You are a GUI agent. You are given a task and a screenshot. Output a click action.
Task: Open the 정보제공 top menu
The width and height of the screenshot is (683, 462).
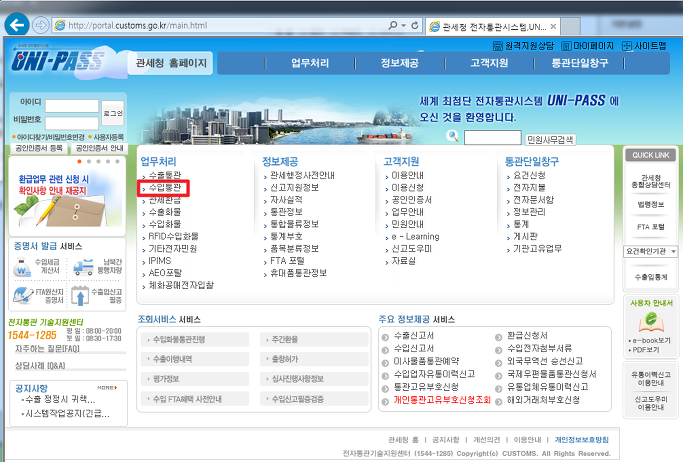click(x=400, y=63)
